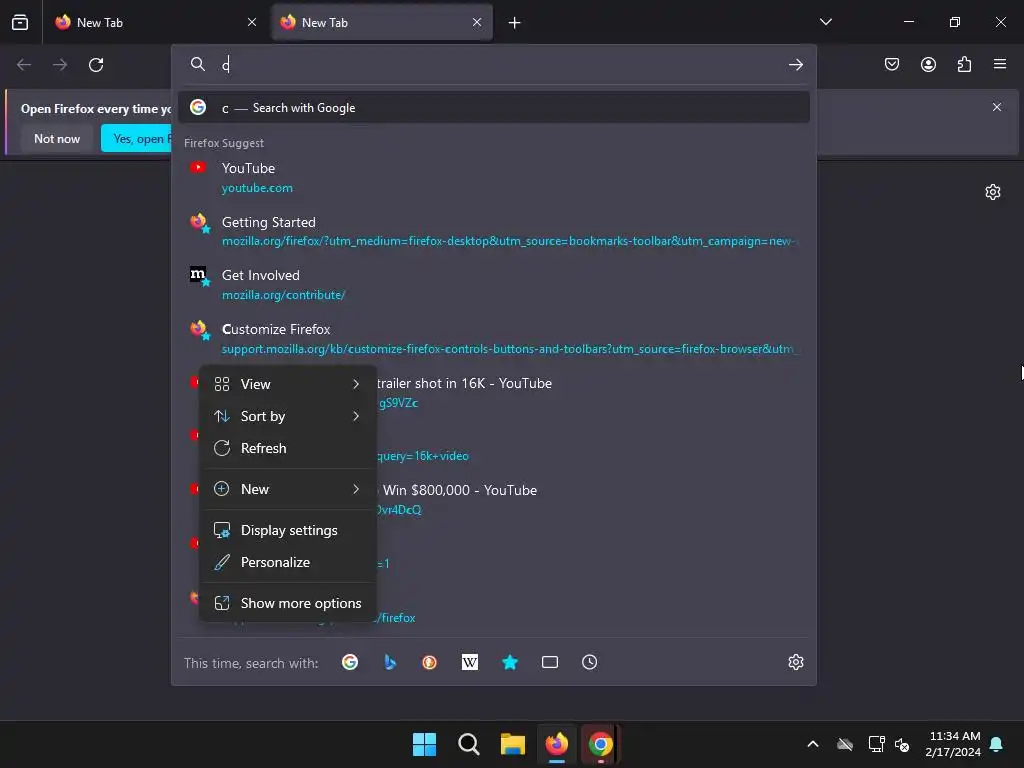Screen dimensions: 1024x768
Task: Select the 'c — Search with Google' suggestion
Action: coord(494,108)
